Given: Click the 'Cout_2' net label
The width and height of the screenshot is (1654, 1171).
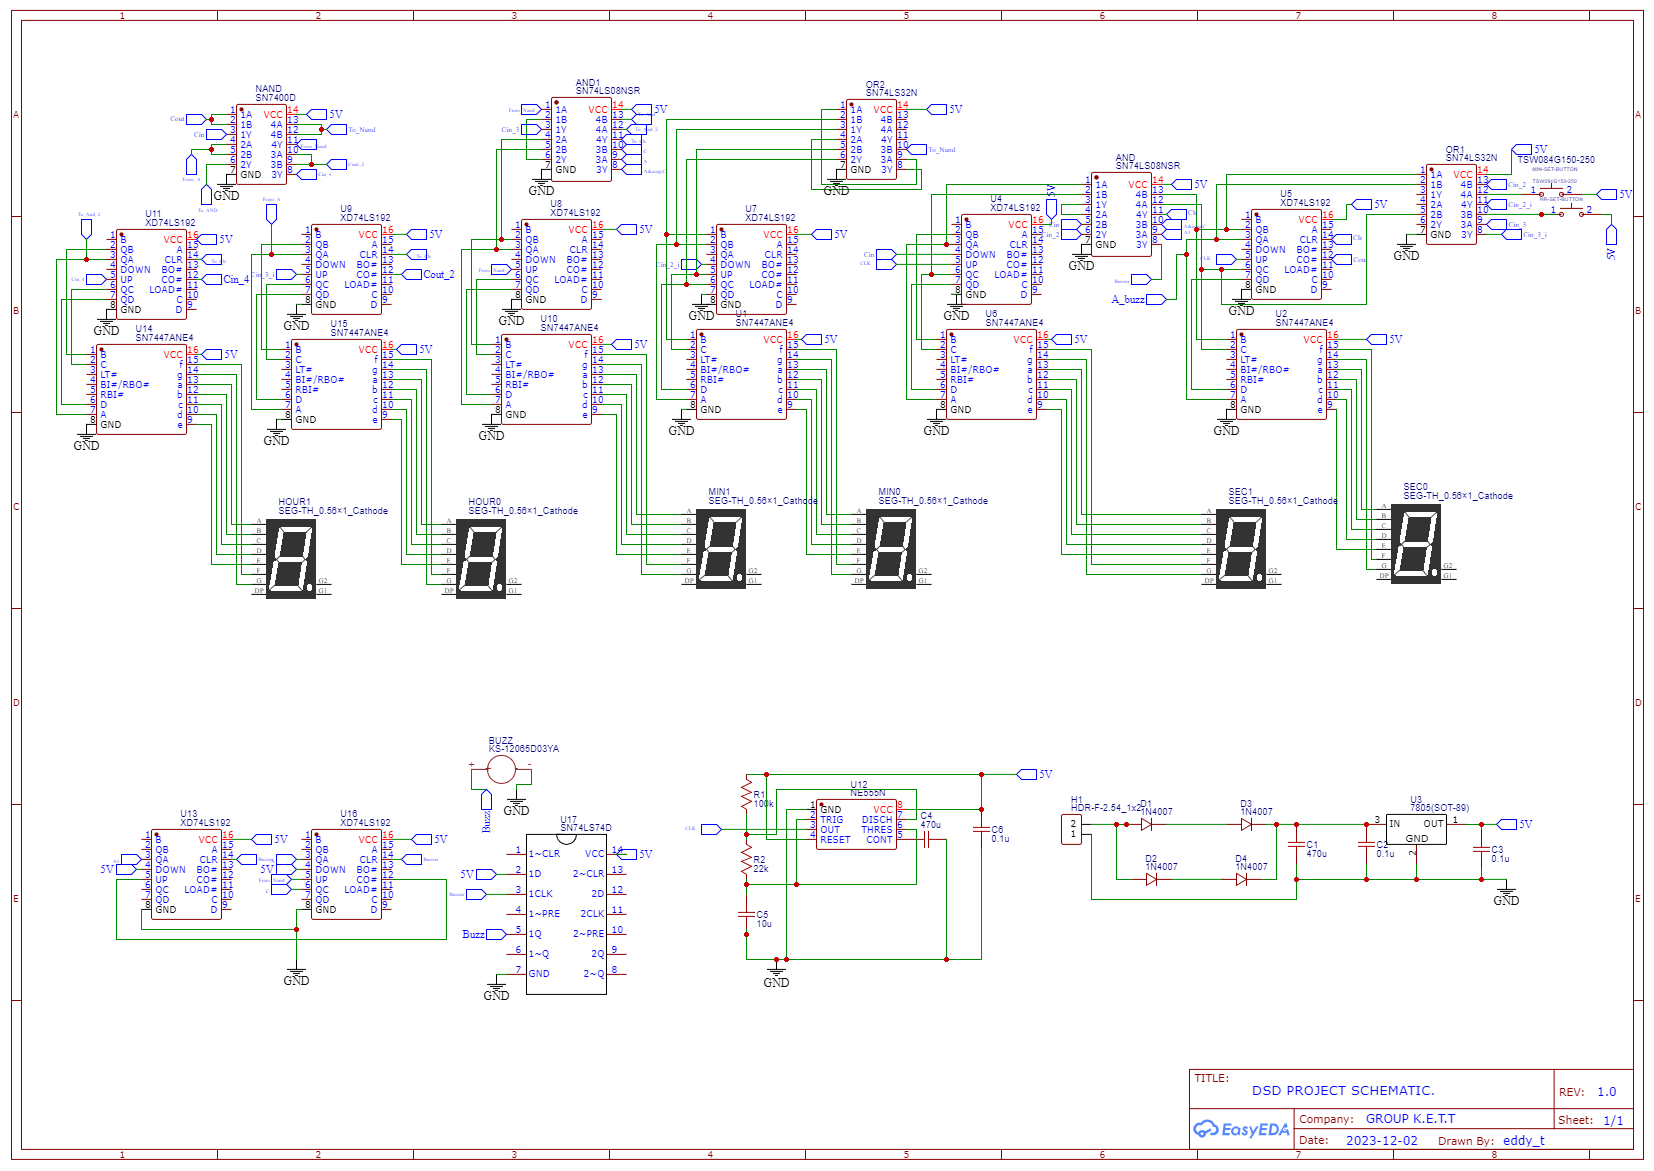Looking at the screenshot, I should click(438, 274).
